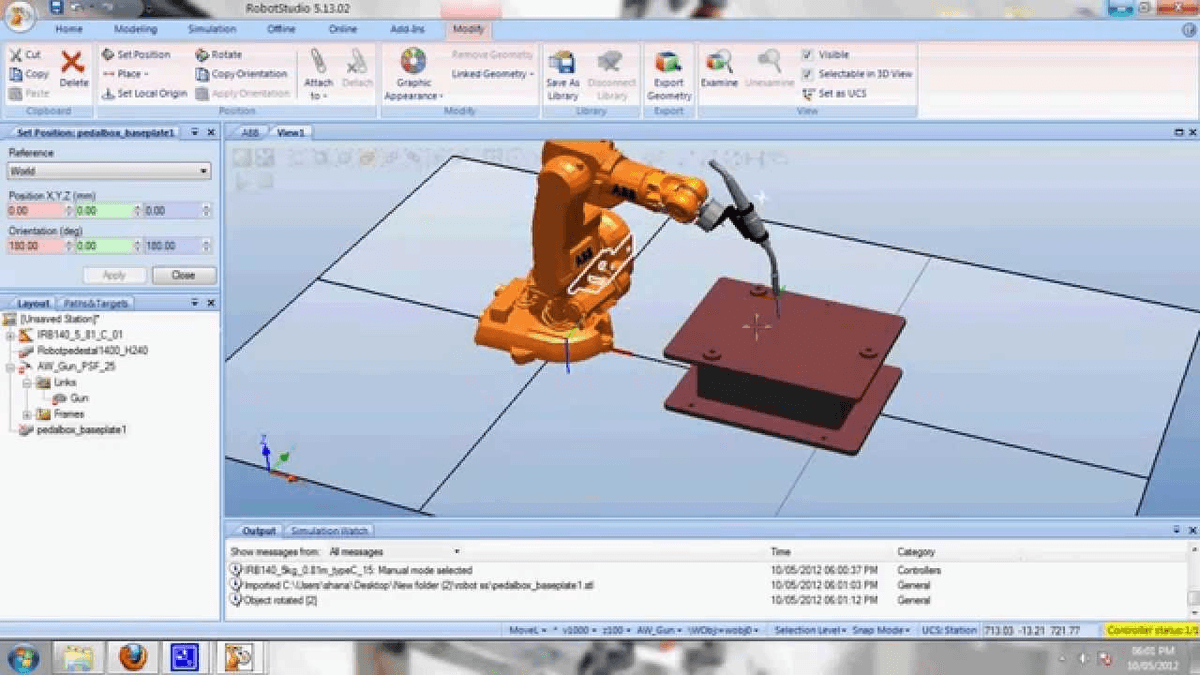Switch to the ABB view tab
Image resolution: width=1200 pixels, height=675 pixels.
coord(249,132)
